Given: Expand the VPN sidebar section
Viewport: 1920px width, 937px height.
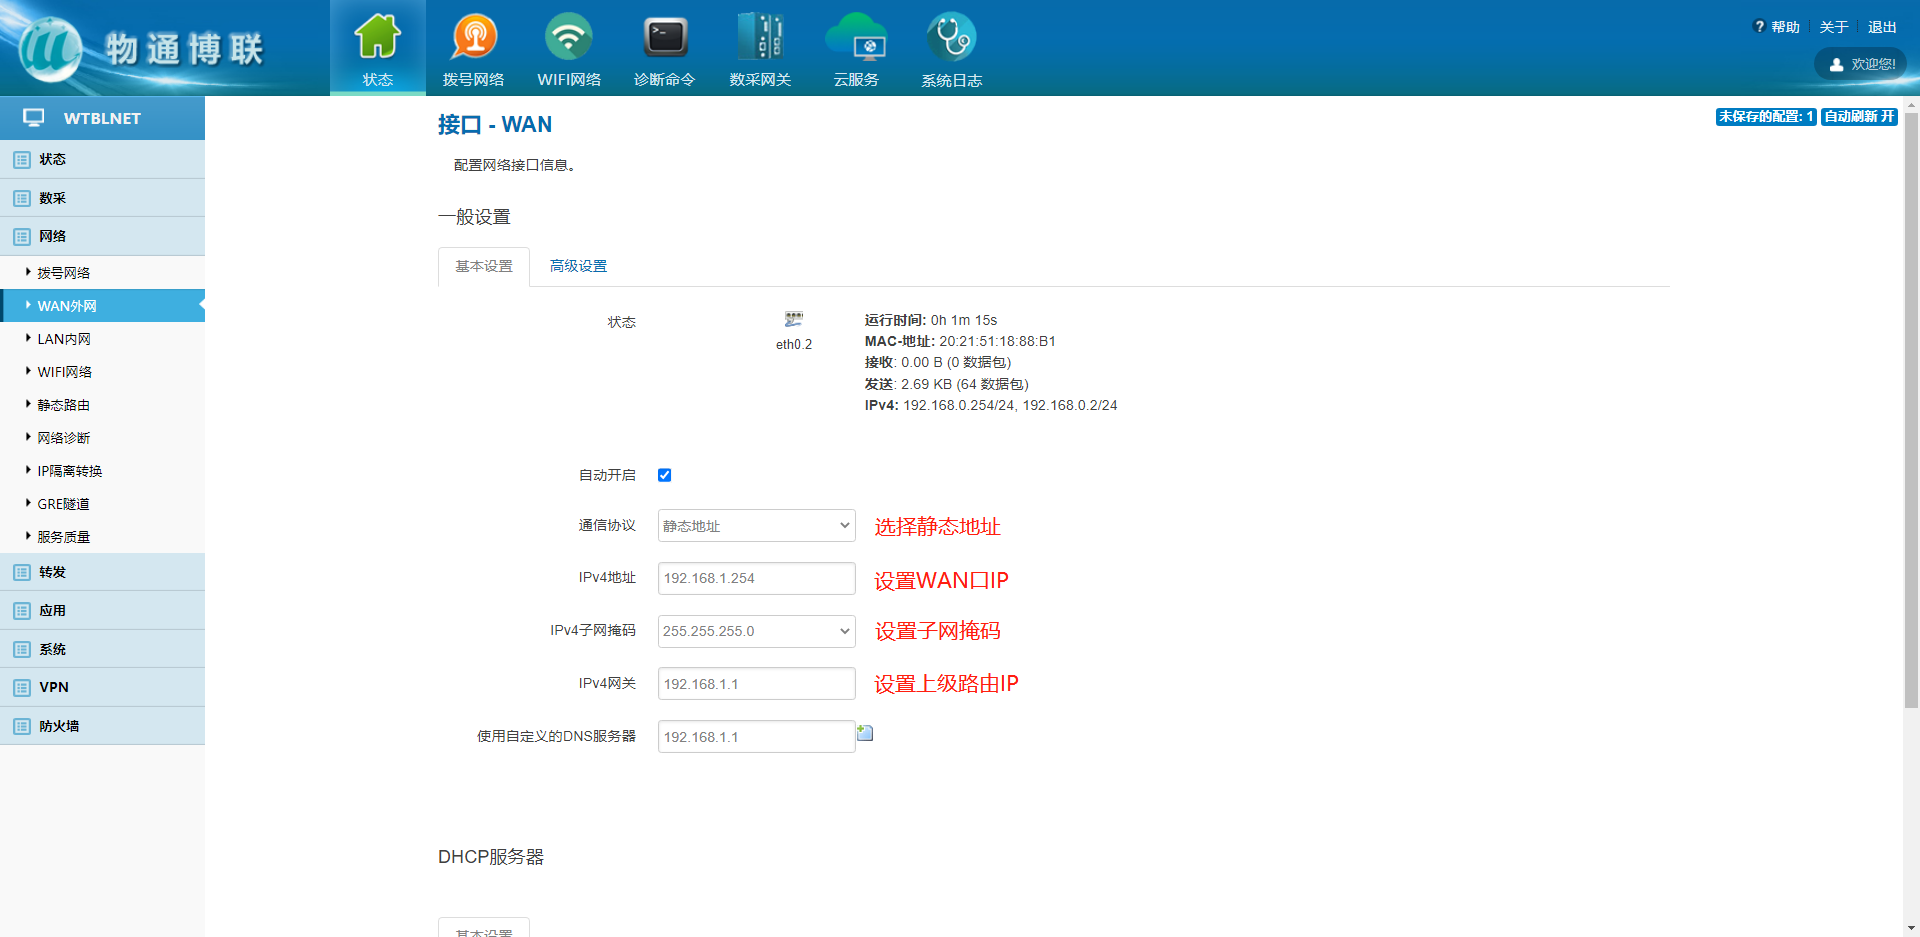Looking at the screenshot, I should point(54,687).
